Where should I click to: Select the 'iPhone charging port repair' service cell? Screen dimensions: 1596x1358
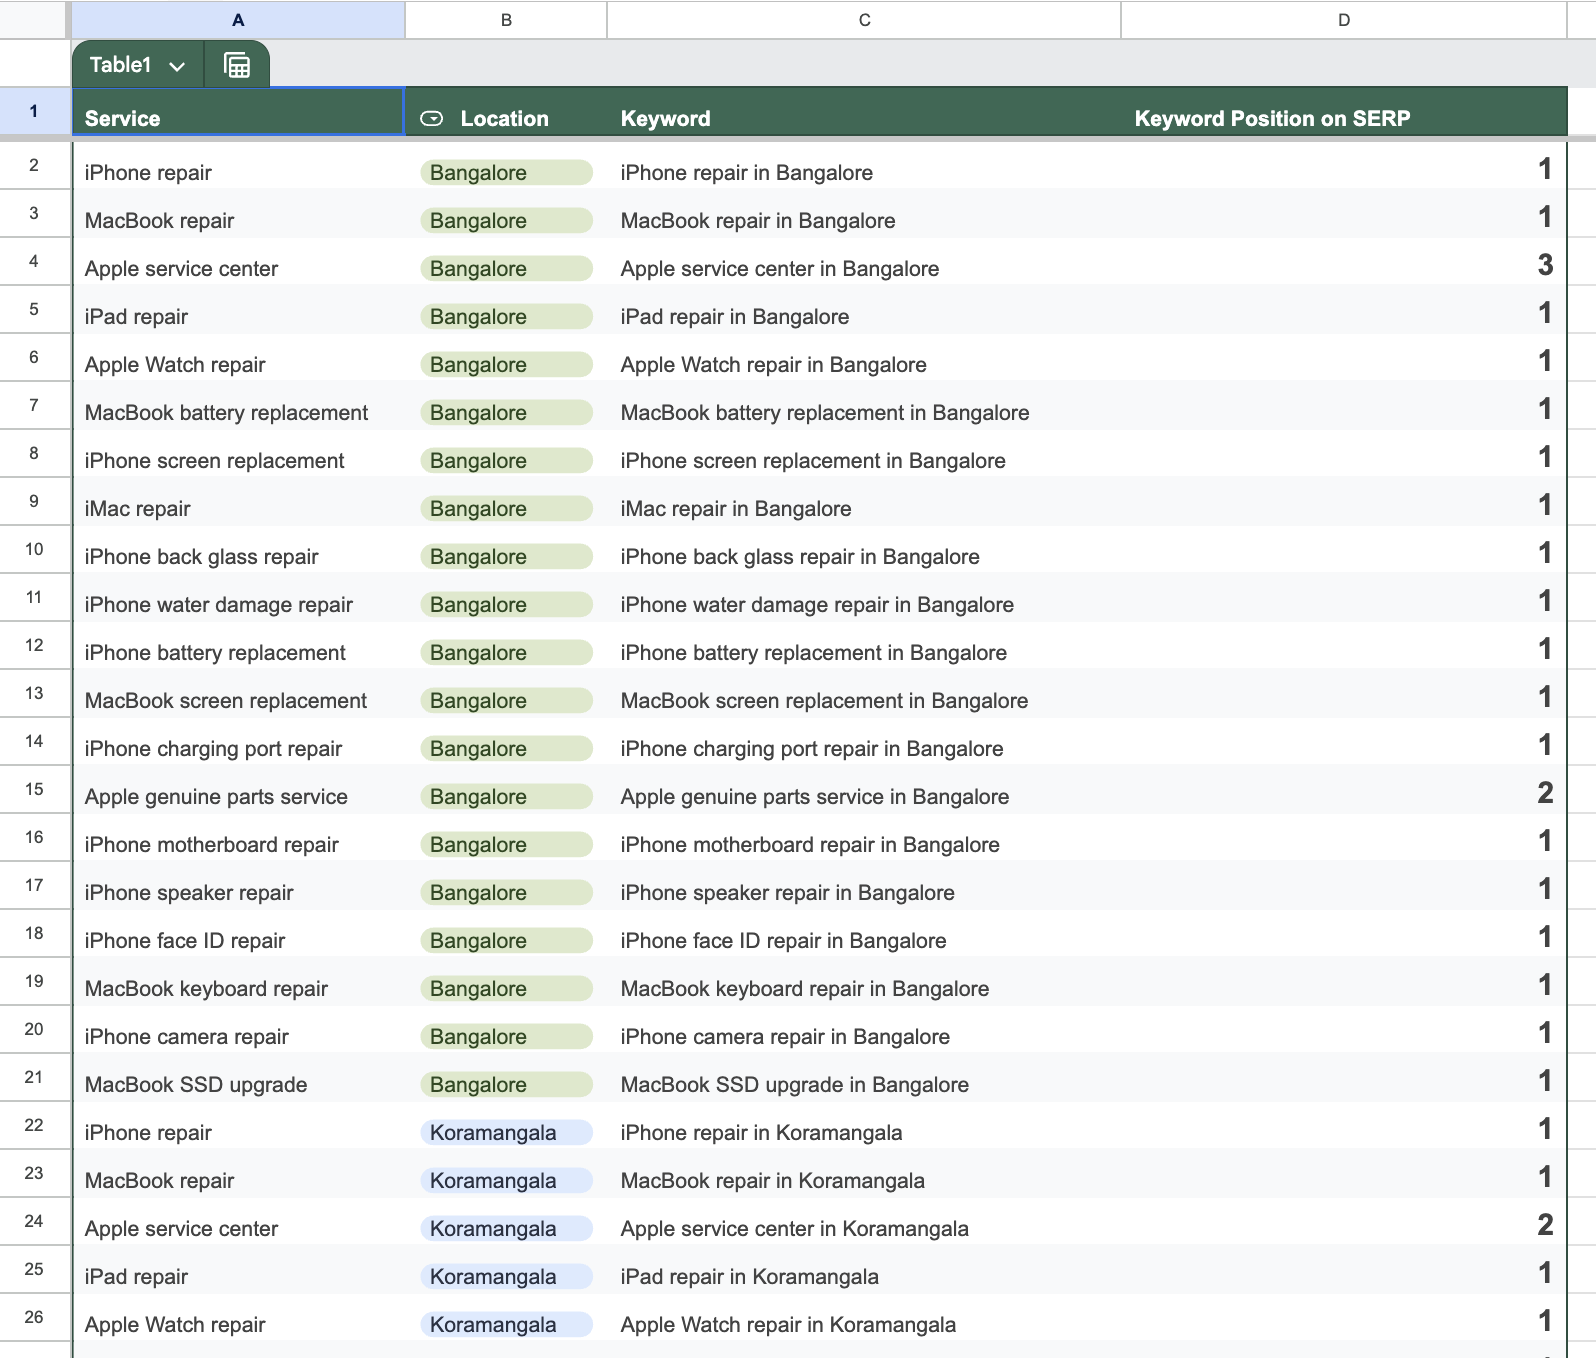point(238,741)
